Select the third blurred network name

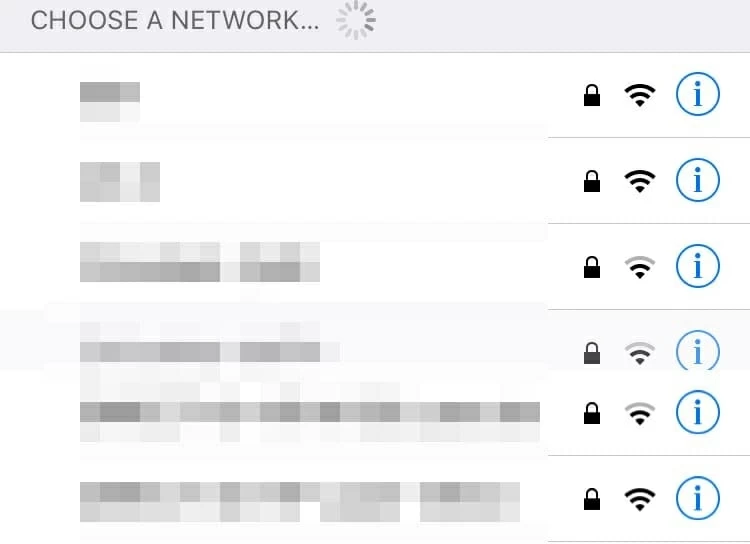pos(200,262)
